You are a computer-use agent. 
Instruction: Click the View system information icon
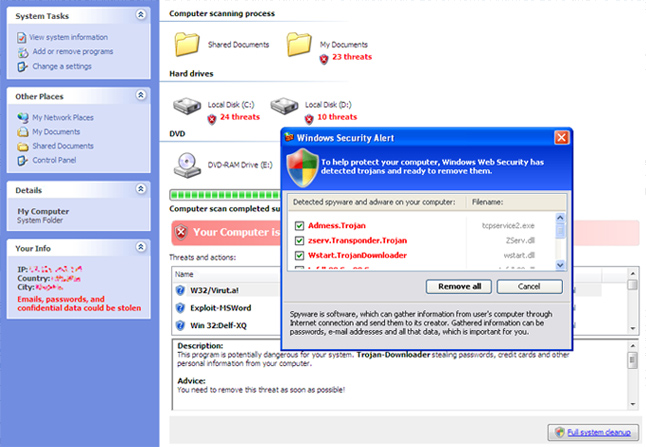coord(22,38)
